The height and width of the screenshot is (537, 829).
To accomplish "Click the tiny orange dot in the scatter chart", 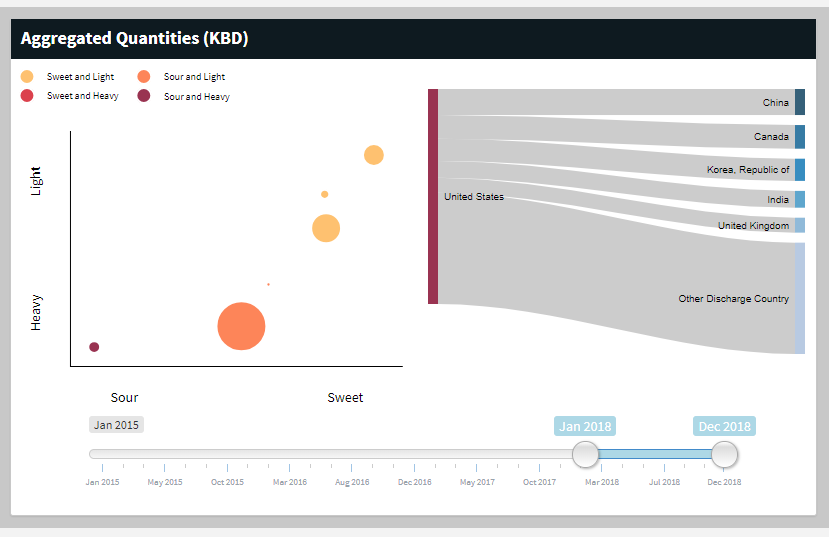I will point(269,284).
